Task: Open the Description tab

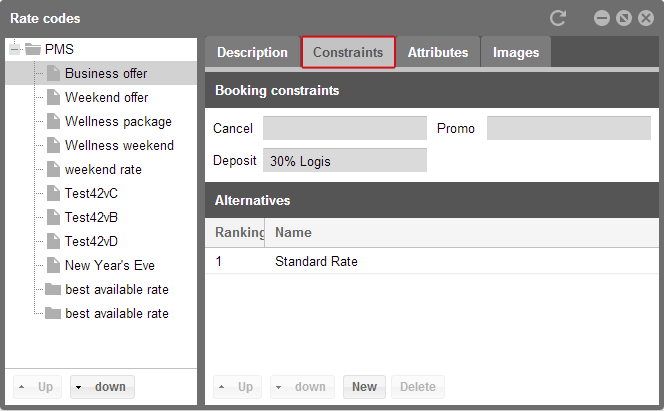Action: tap(252, 52)
